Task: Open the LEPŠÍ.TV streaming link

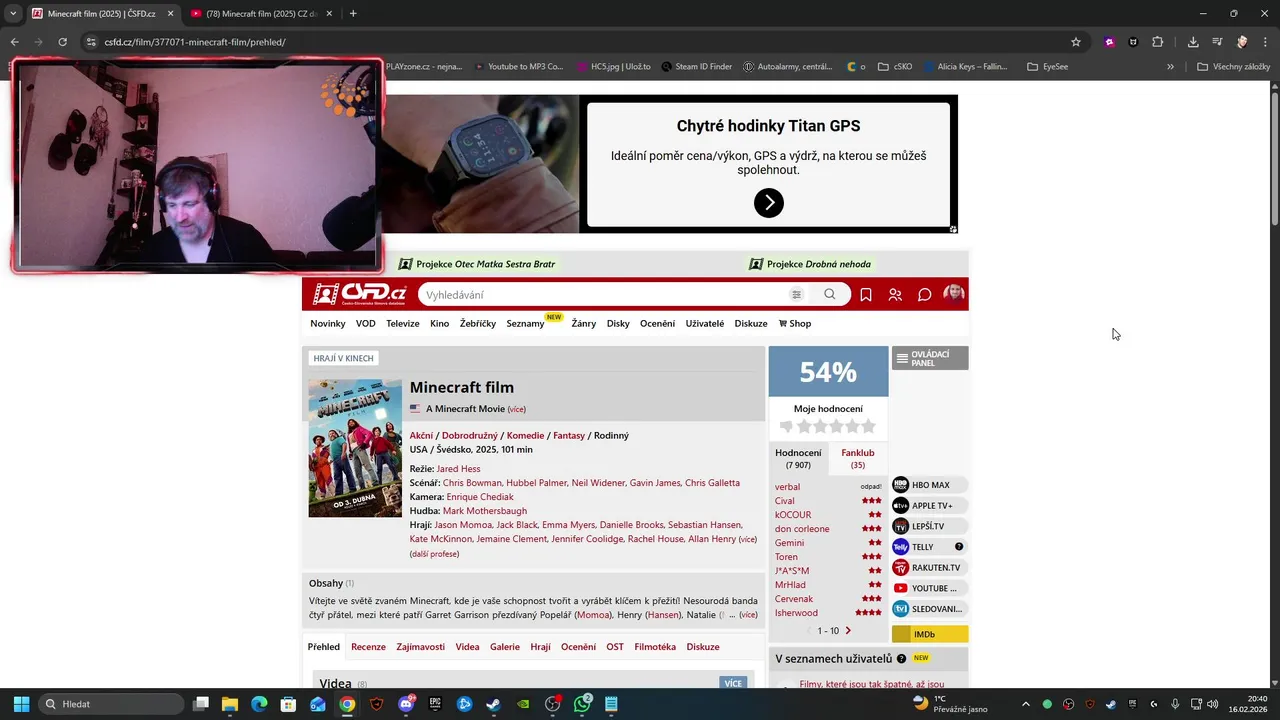Action: tap(929, 526)
